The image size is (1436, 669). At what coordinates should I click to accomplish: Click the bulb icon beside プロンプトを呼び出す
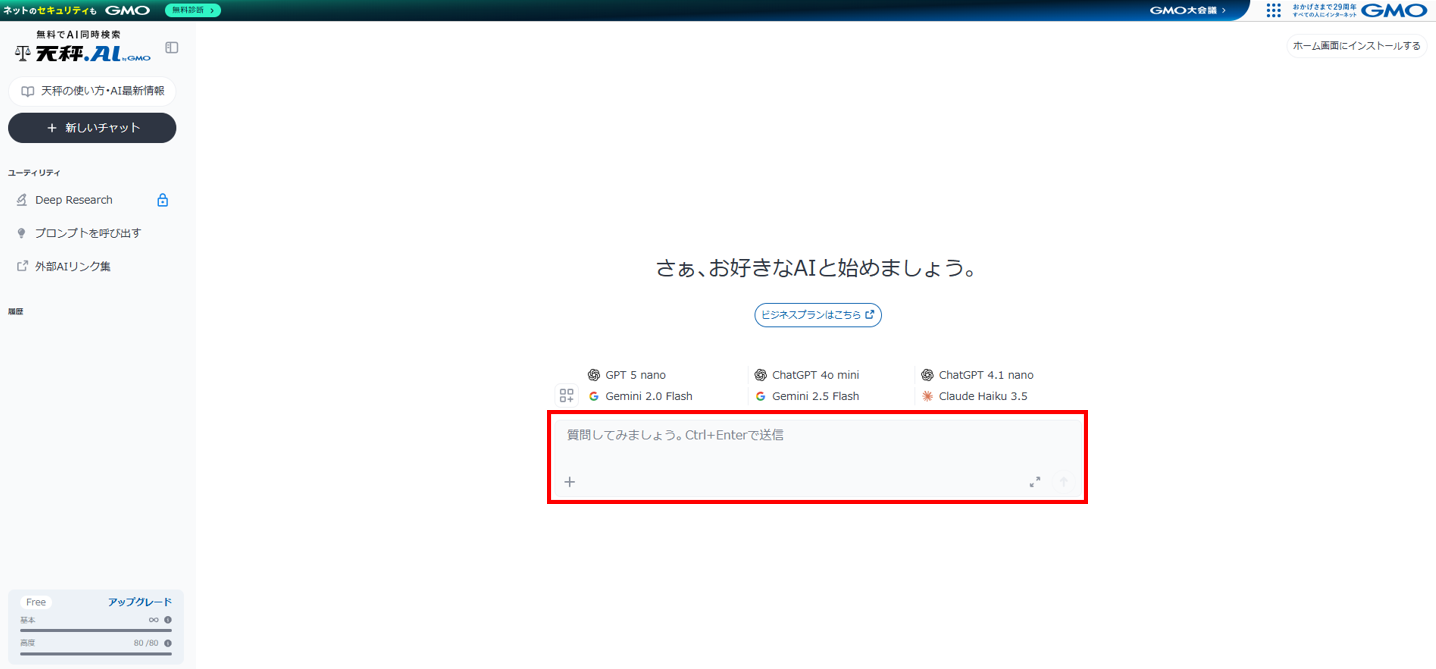[x=21, y=232]
